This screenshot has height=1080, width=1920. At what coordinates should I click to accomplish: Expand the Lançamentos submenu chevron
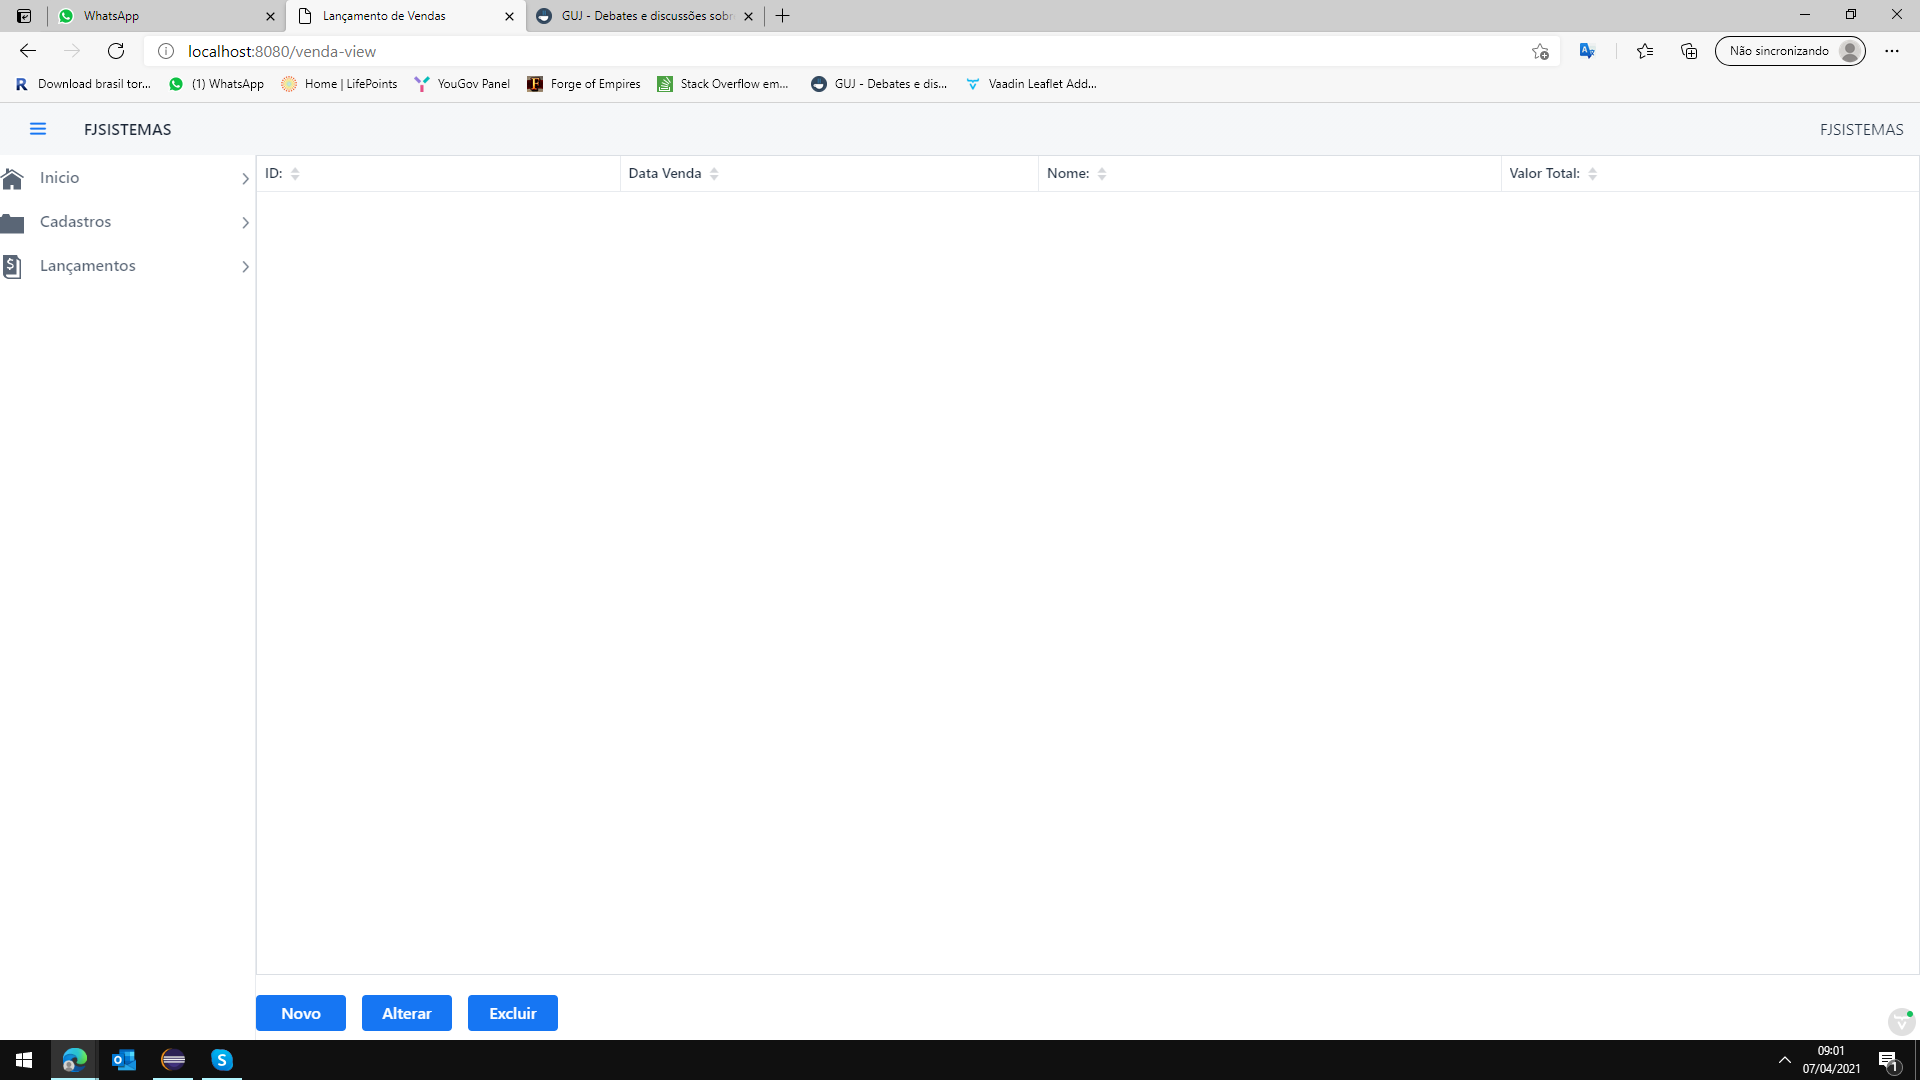tap(245, 267)
